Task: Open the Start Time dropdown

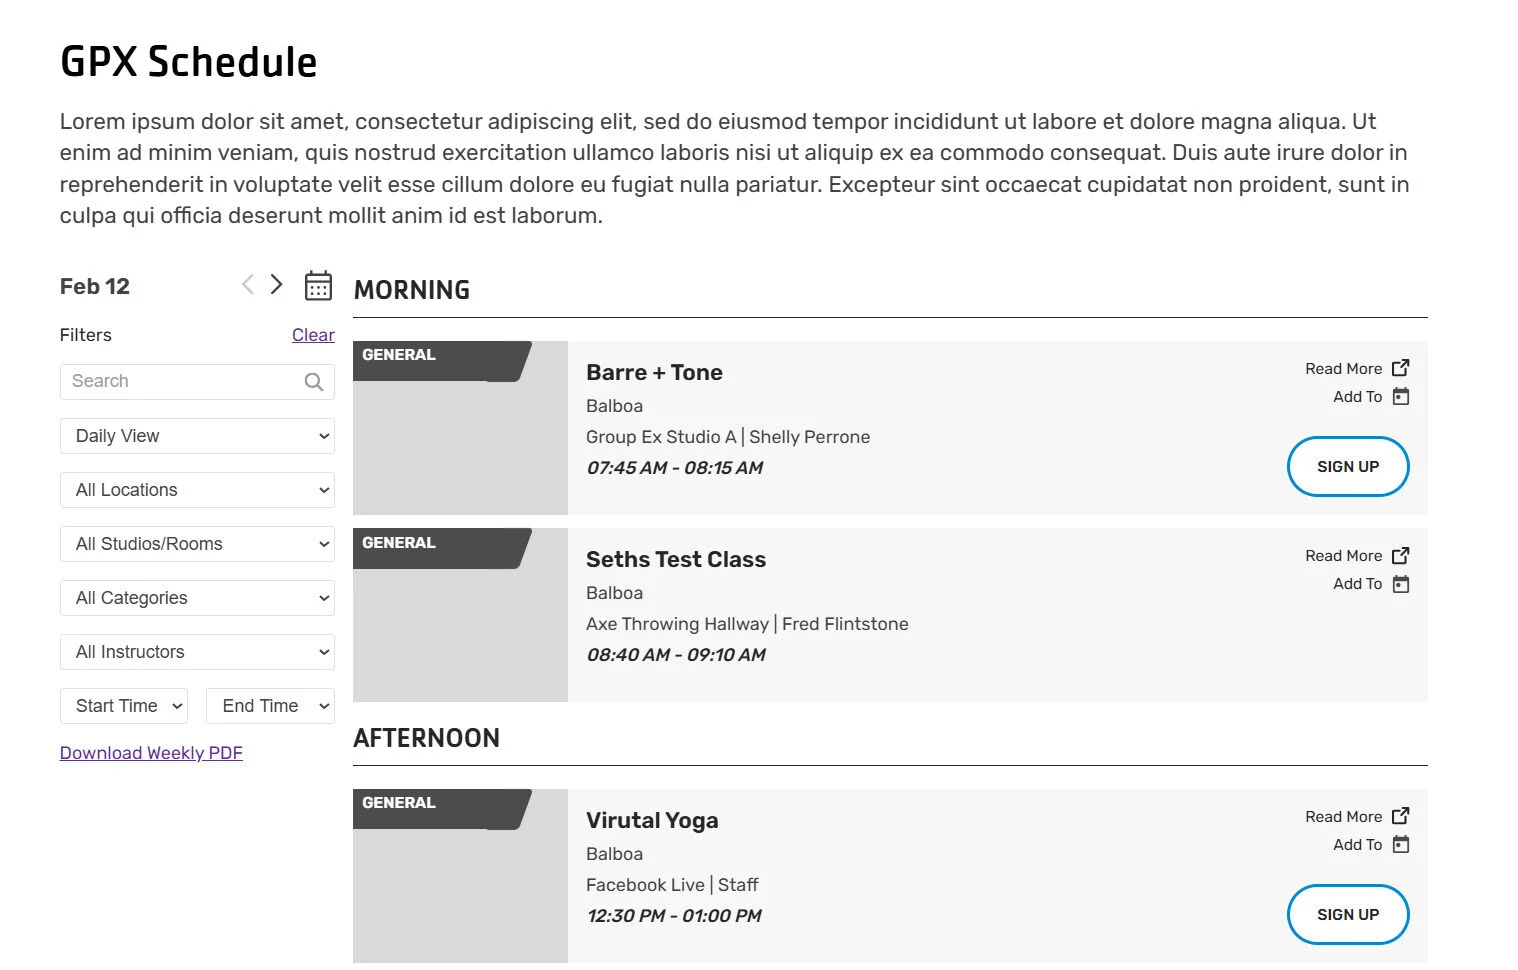Action: coord(124,706)
